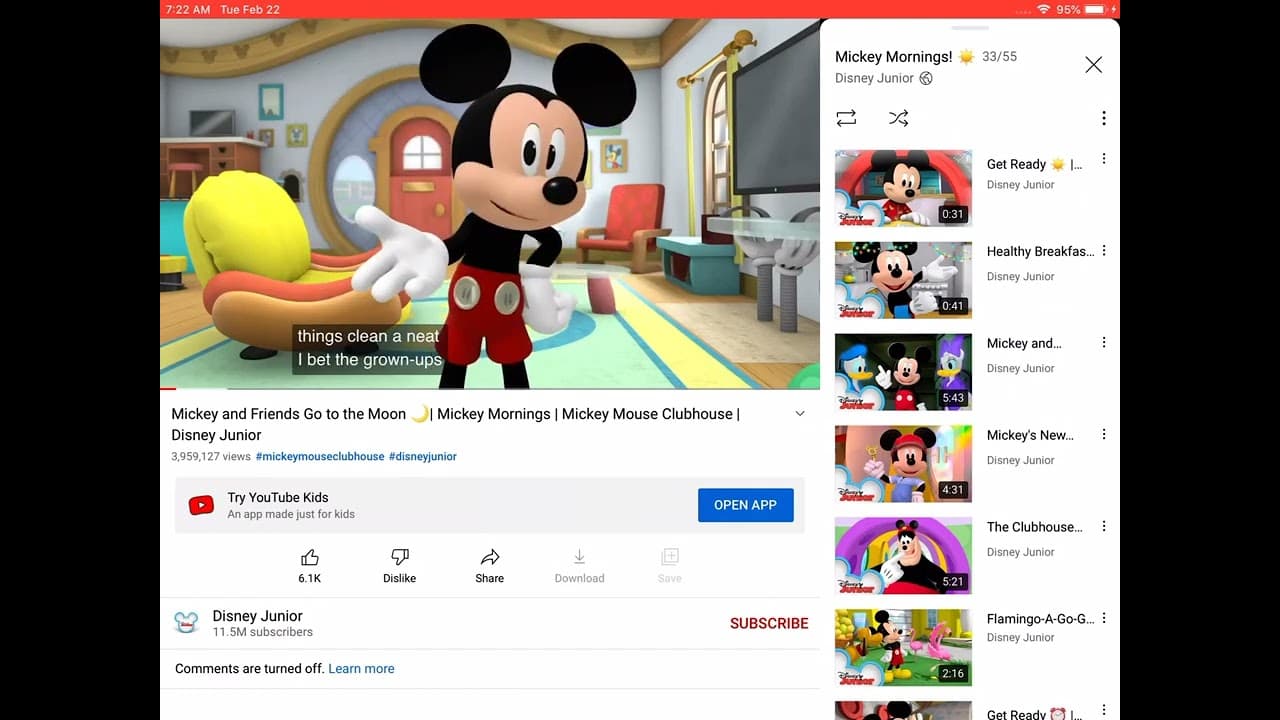1280x720 pixels.
Task: Open options for Mickey and... video
Action: [x=1104, y=342]
